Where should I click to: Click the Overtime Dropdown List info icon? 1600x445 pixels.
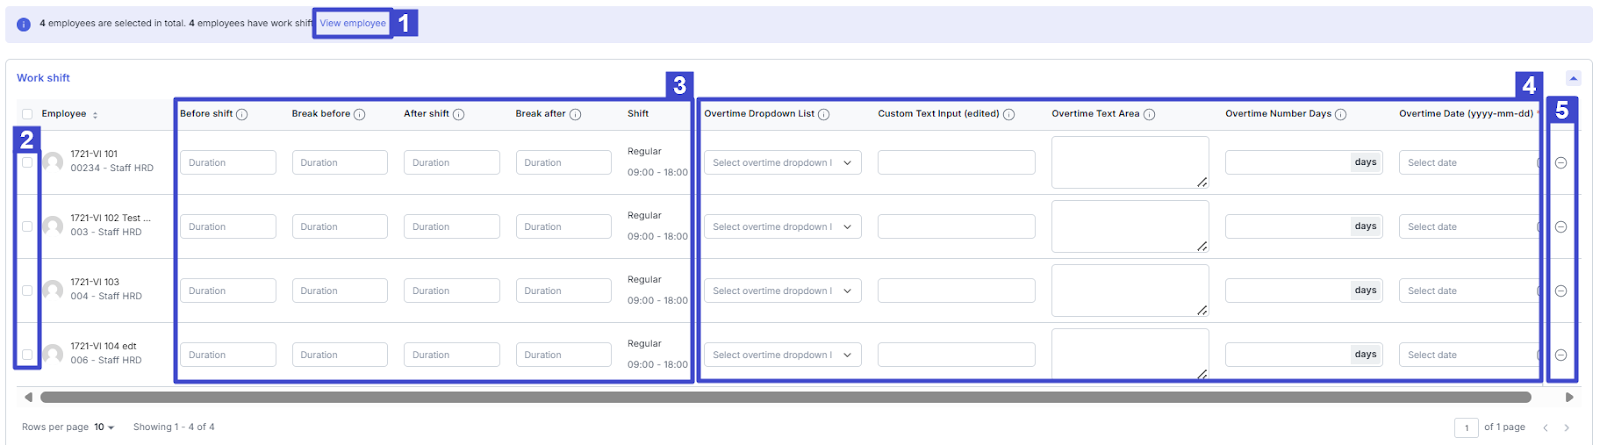[x=824, y=114]
